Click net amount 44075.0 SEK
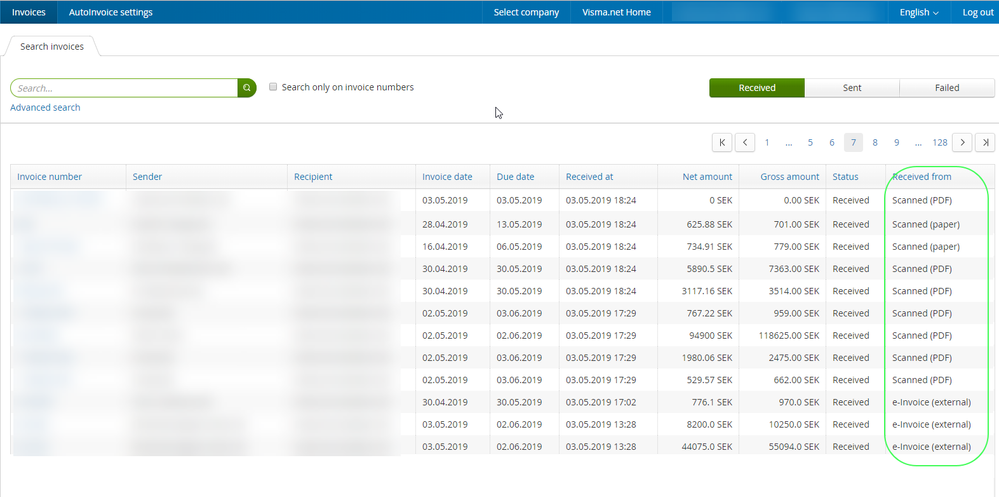Image resolution: width=999 pixels, height=497 pixels. [x=707, y=447]
